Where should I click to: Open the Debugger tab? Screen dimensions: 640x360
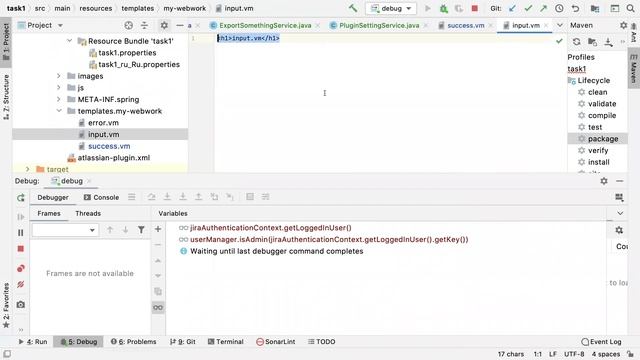coord(53,198)
